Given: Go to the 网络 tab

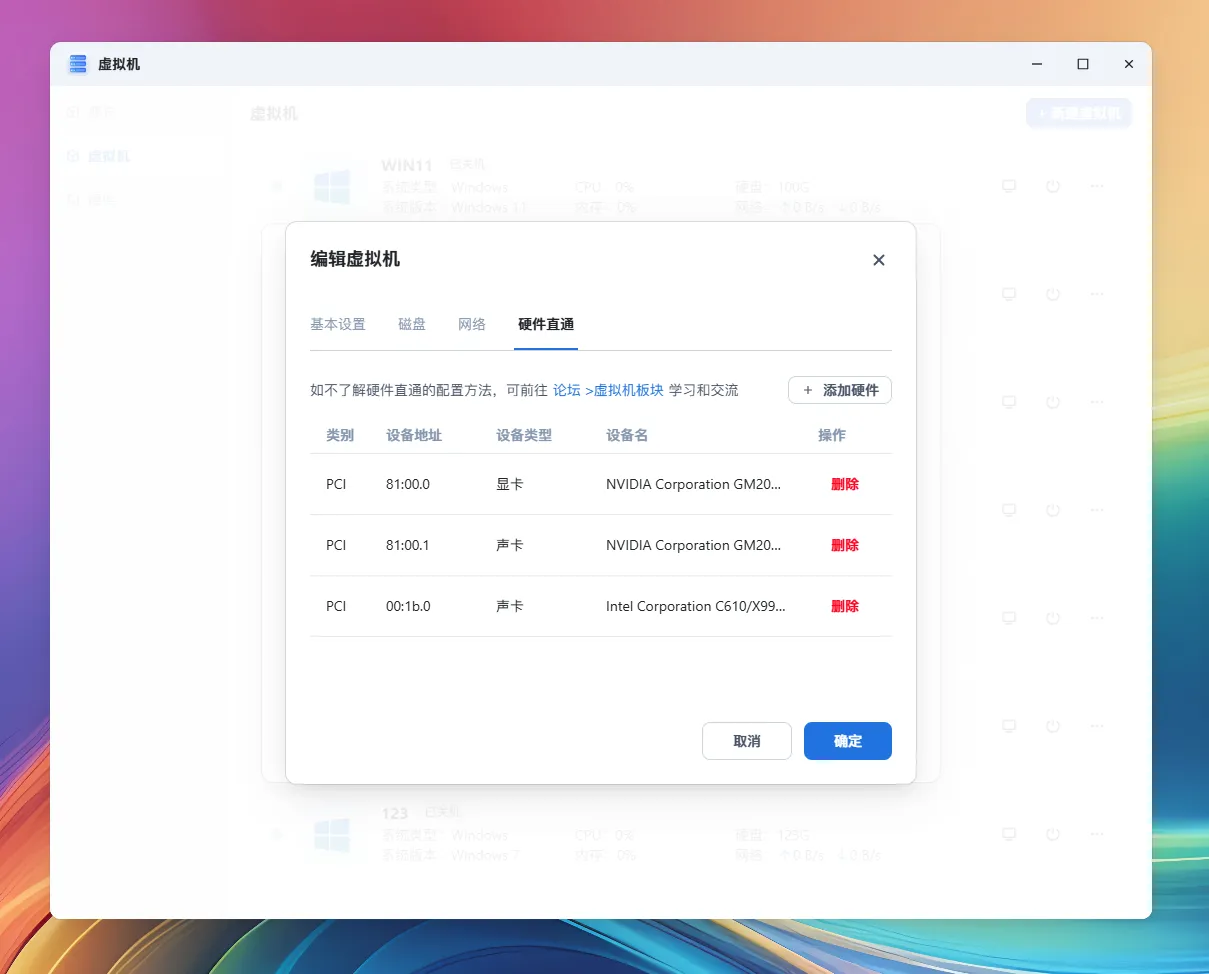Looking at the screenshot, I should (472, 324).
